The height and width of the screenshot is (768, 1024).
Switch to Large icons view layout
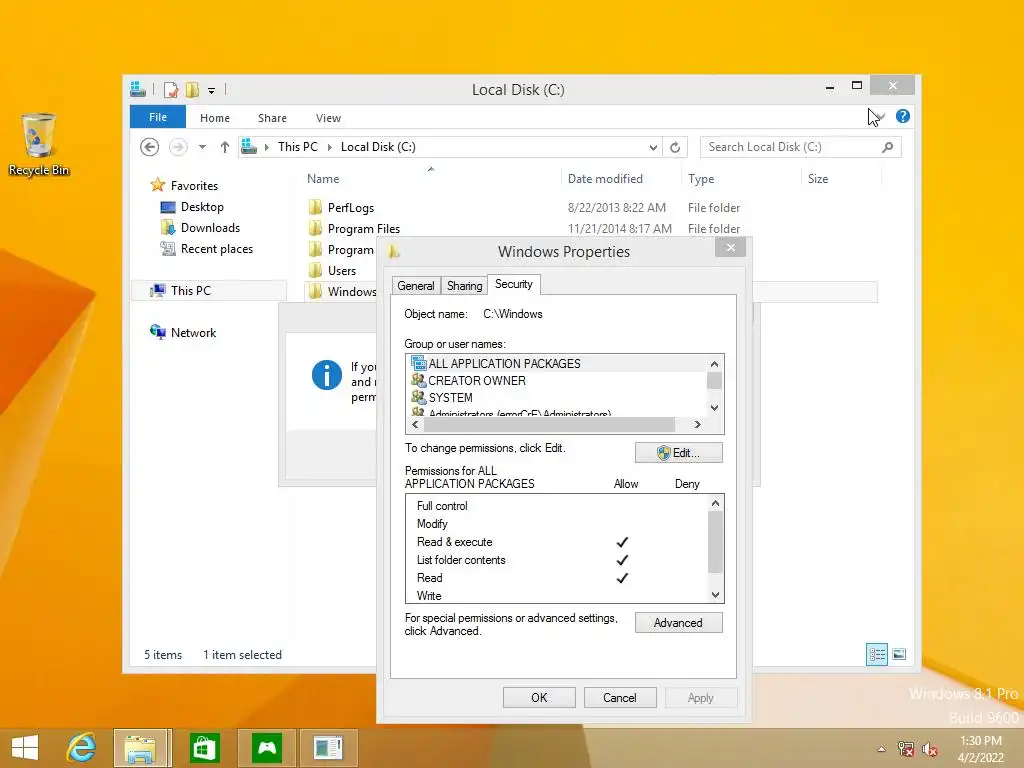(x=899, y=654)
